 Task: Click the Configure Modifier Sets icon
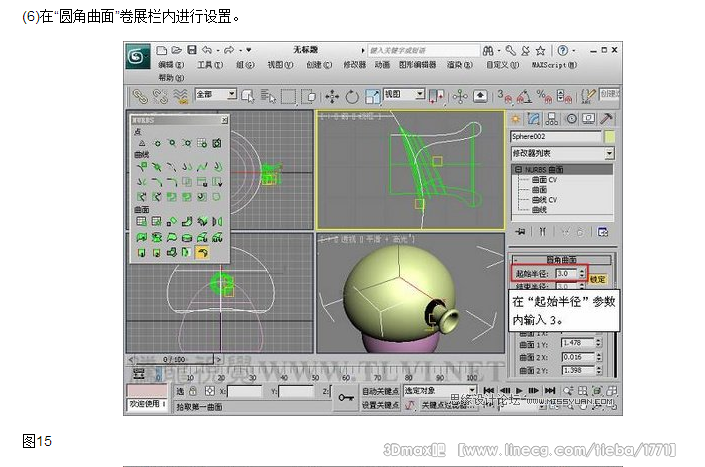[602, 232]
